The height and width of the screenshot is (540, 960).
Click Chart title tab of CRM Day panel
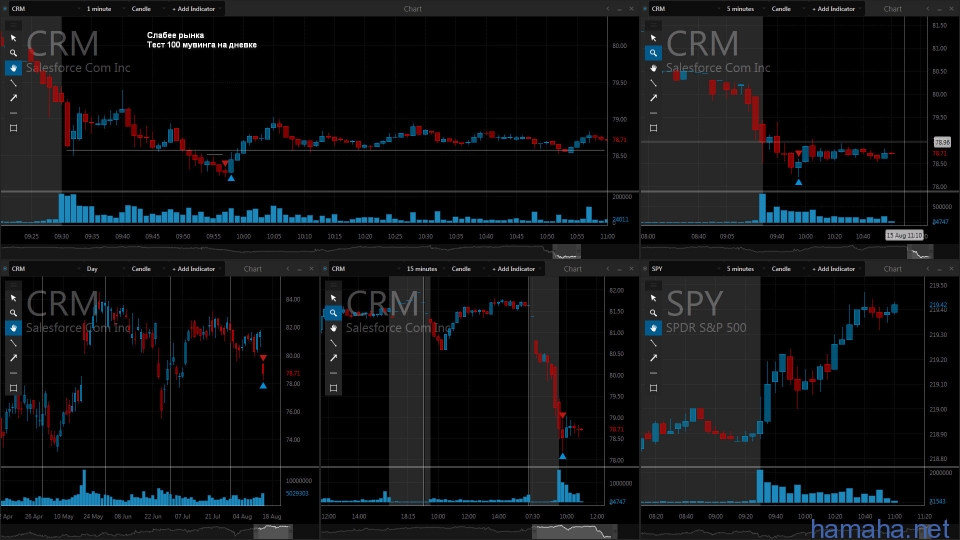point(253,269)
